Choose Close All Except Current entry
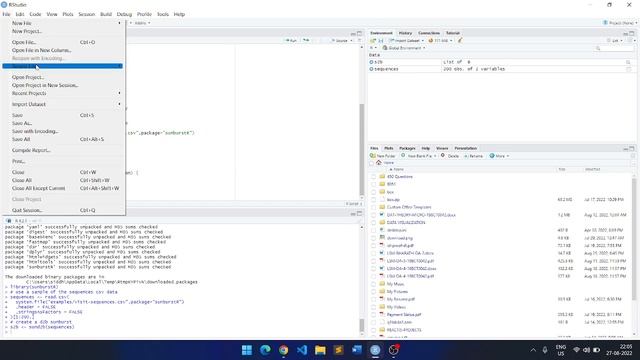This screenshot has height=360, width=640. pyautogui.click(x=39, y=188)
